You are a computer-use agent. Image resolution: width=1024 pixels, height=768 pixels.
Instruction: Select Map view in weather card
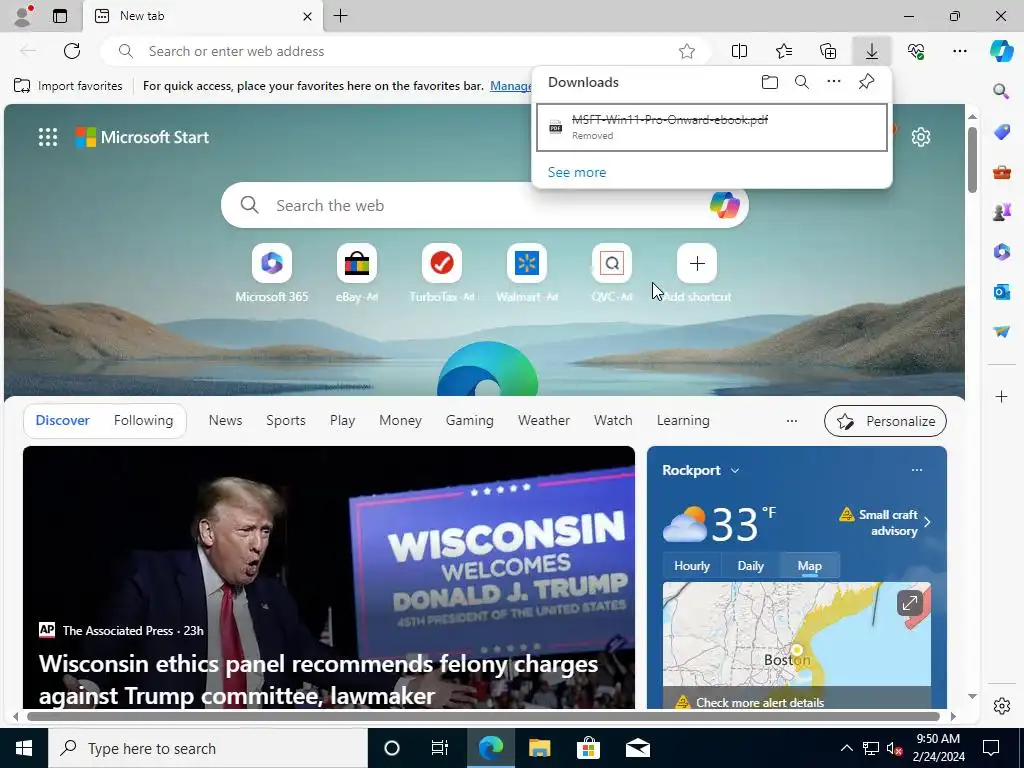click(809, 566)
